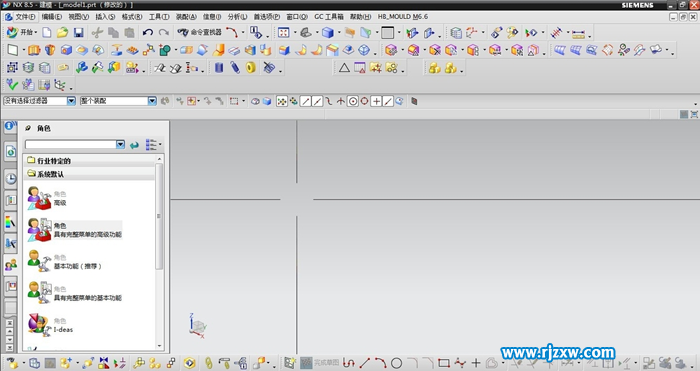Click the Cut scissors icon
700x371 pixels.
(97, 33)
